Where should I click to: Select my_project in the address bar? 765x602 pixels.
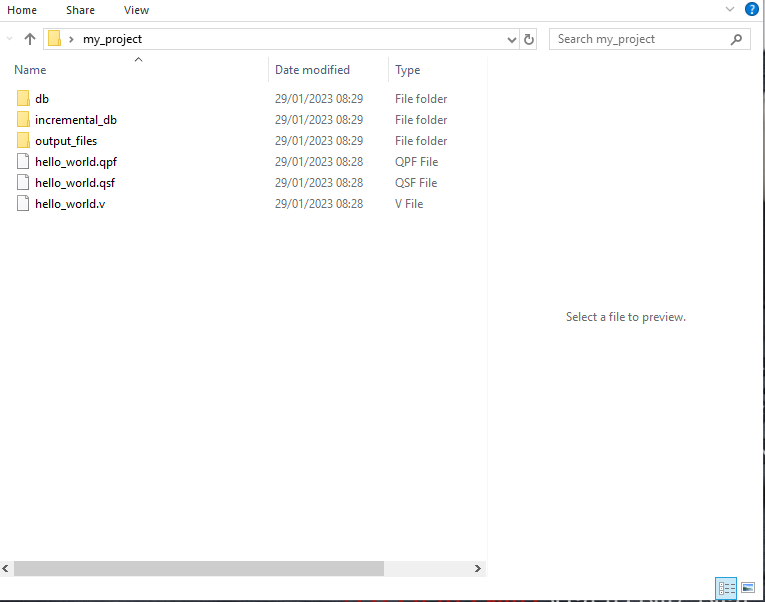click(112, 39)
